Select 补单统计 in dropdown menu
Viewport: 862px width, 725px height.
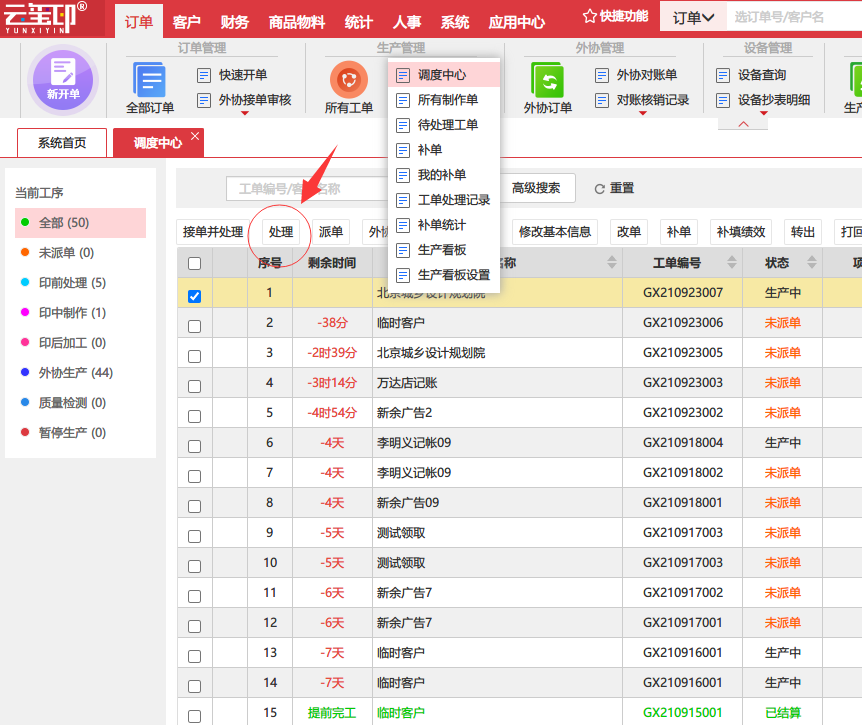444,225
